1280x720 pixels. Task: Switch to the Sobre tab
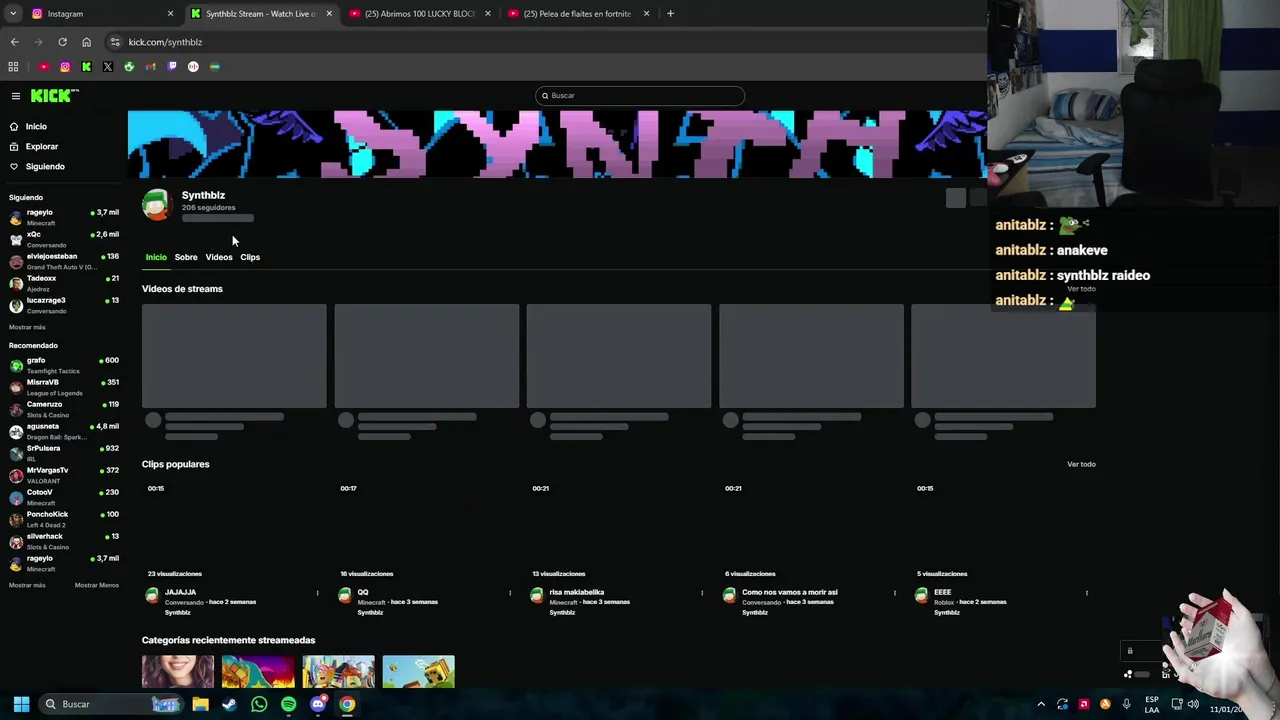(x=186, y=257)
